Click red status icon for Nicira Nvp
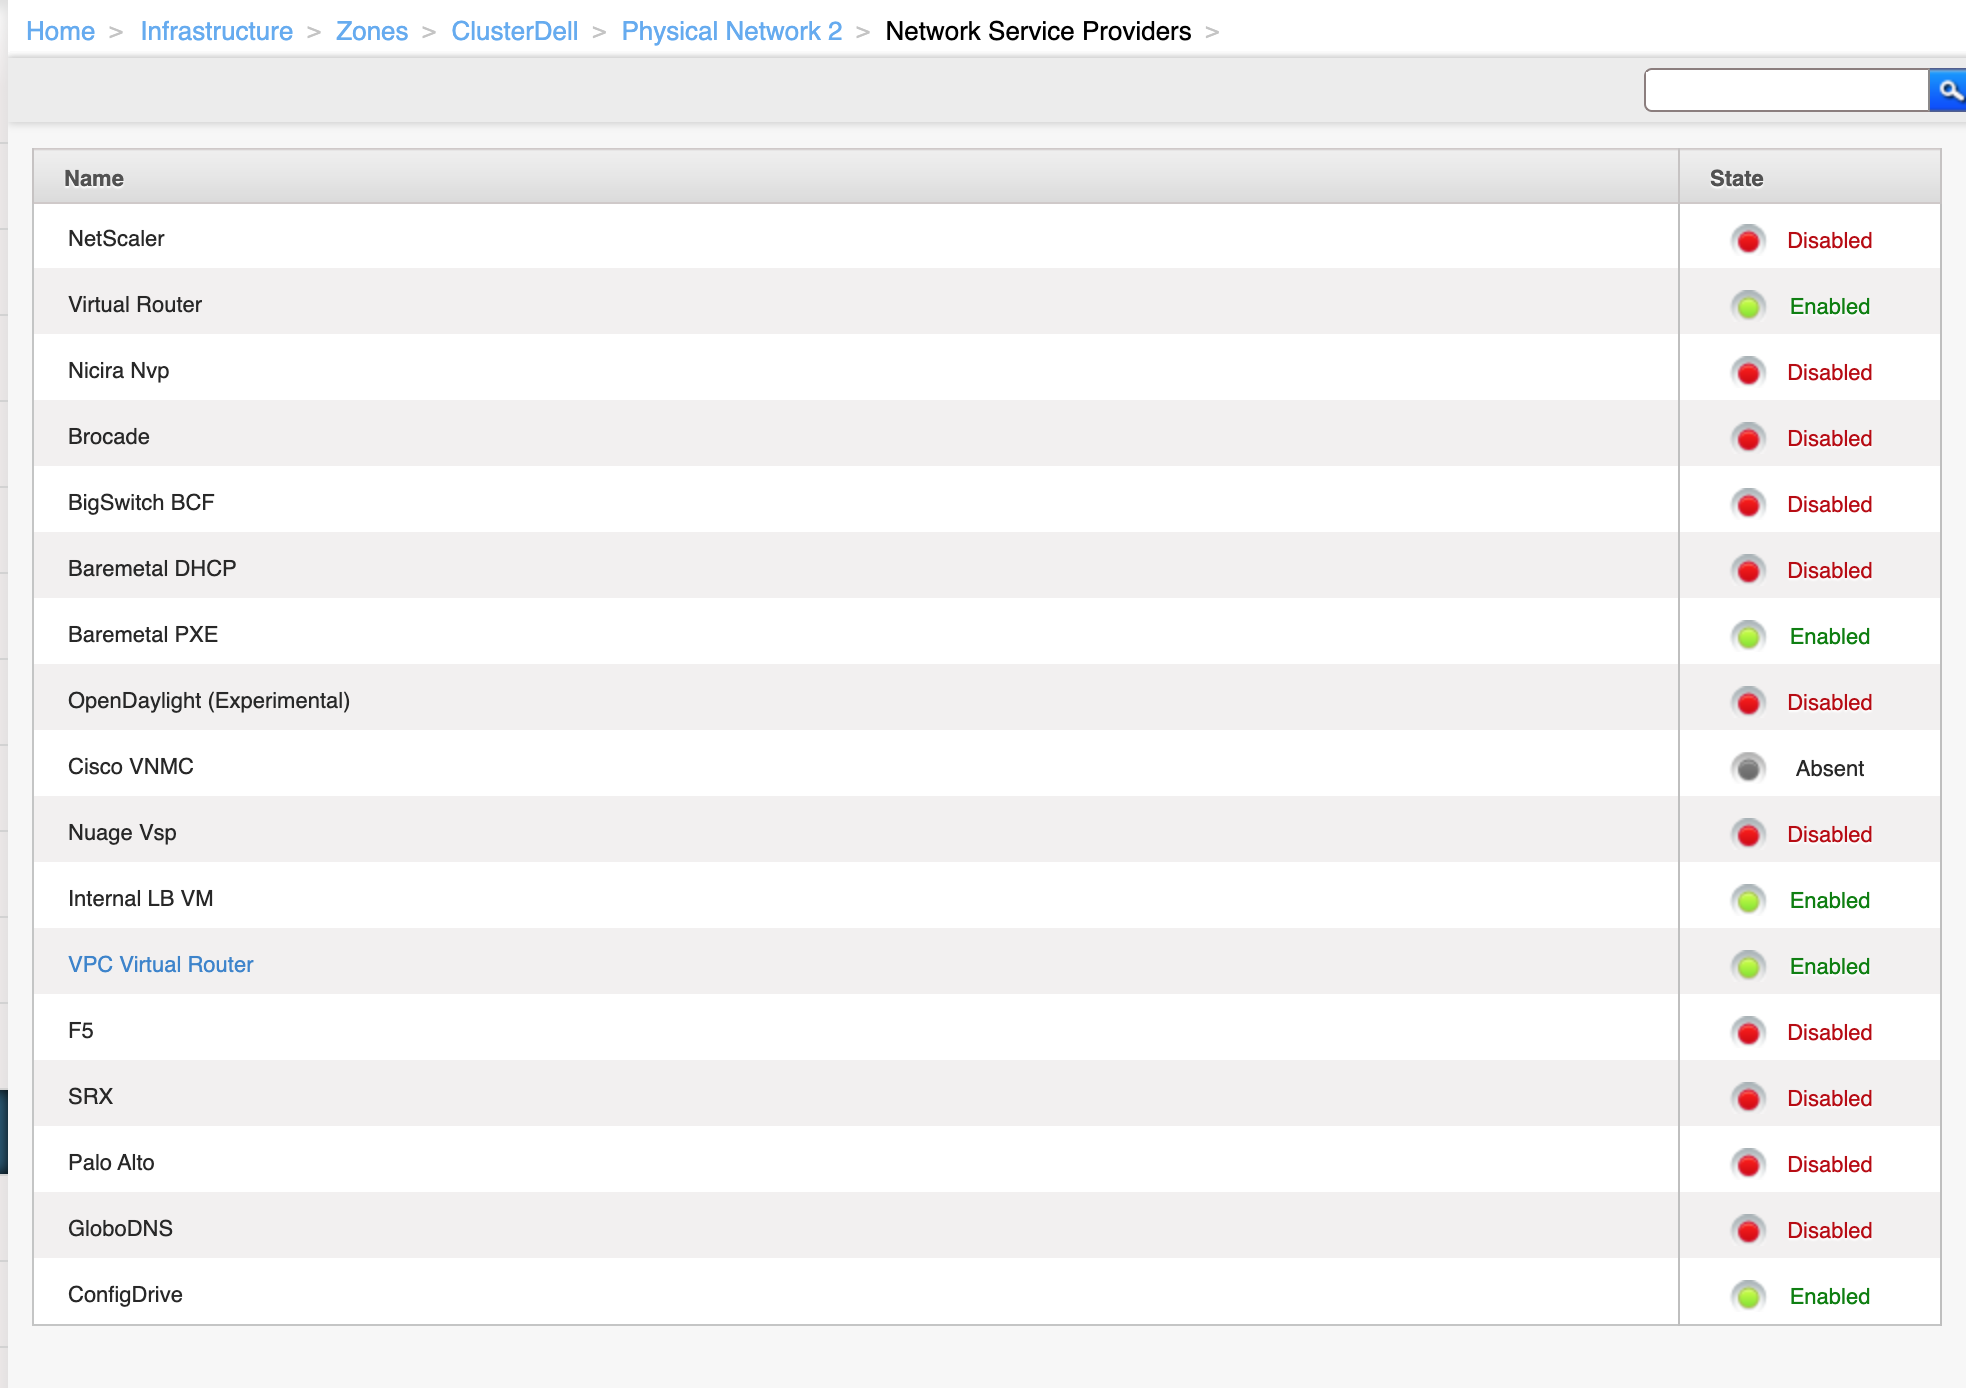This screenshot has width=1966, height=1388. point(1748,372)
